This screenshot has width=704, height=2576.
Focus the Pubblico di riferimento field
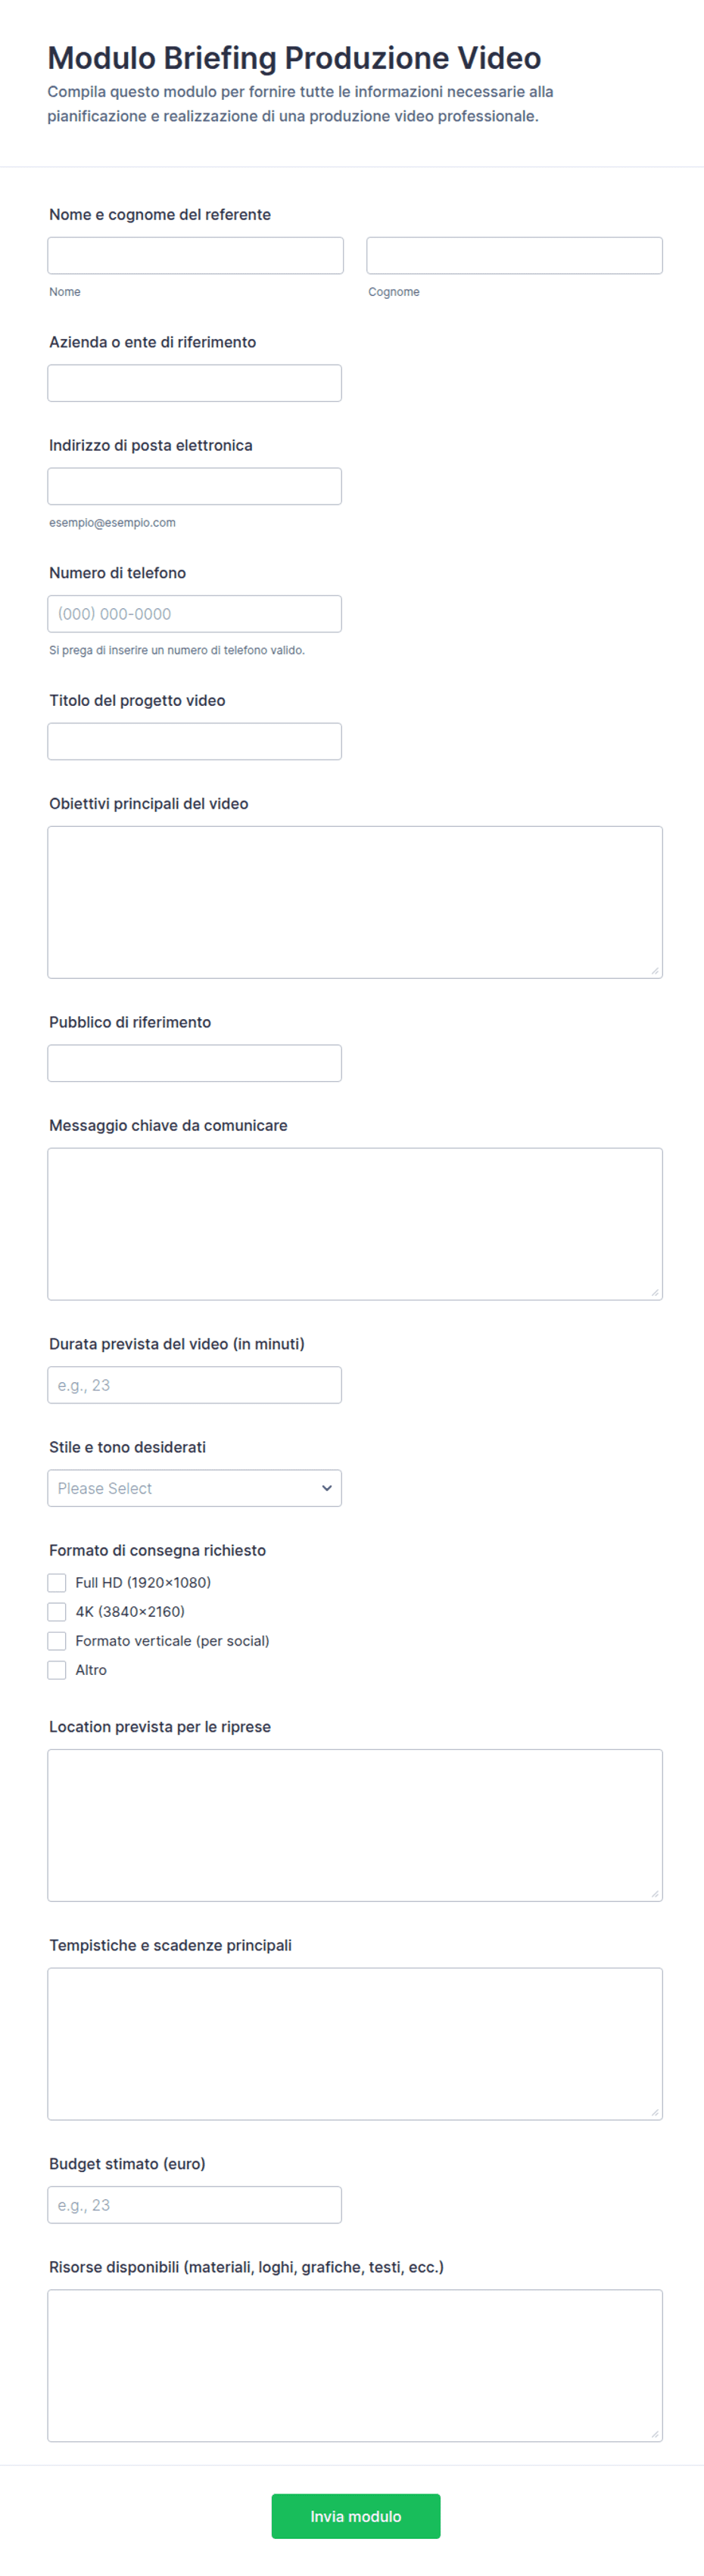coord(194,1063)
